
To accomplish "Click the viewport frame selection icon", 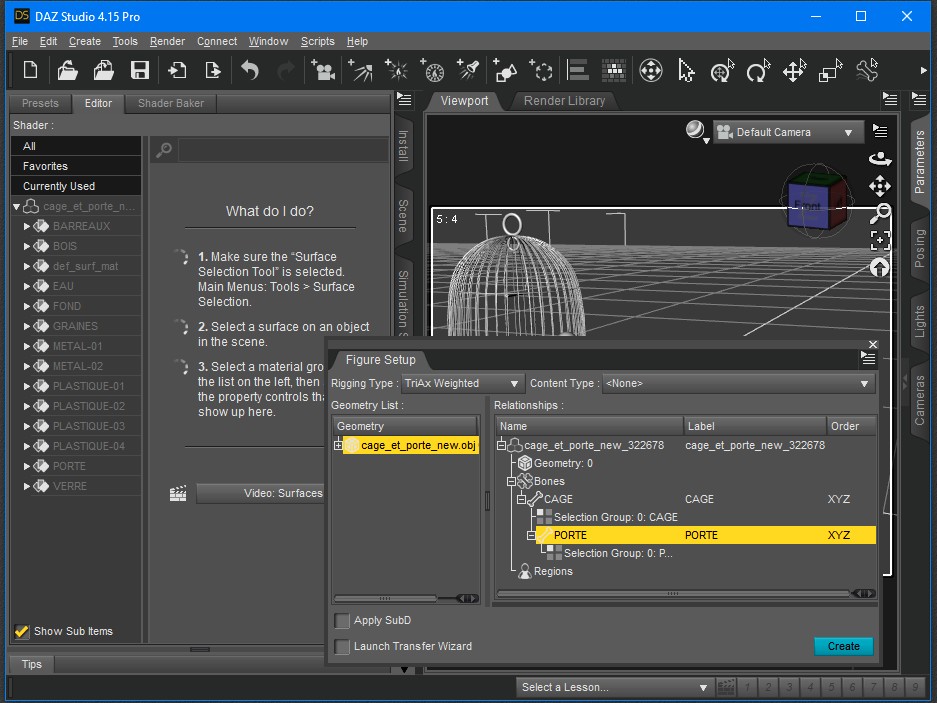I will pyautogui.click(x=880, y=240).
